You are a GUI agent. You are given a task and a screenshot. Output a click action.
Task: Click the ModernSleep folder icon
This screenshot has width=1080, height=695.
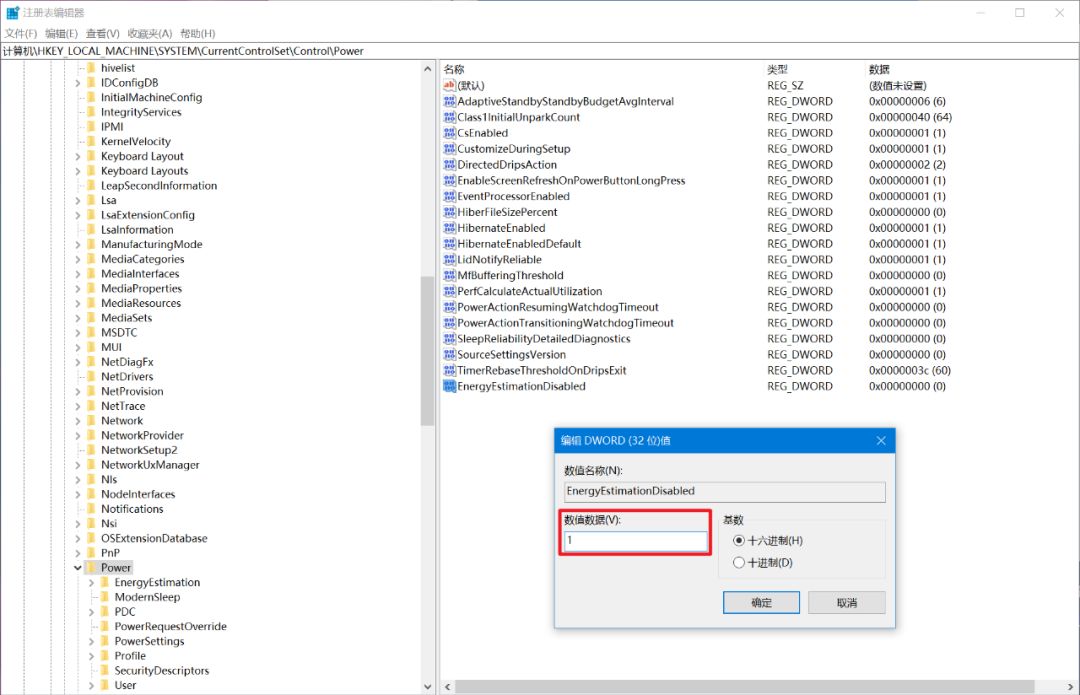point(104,597)
